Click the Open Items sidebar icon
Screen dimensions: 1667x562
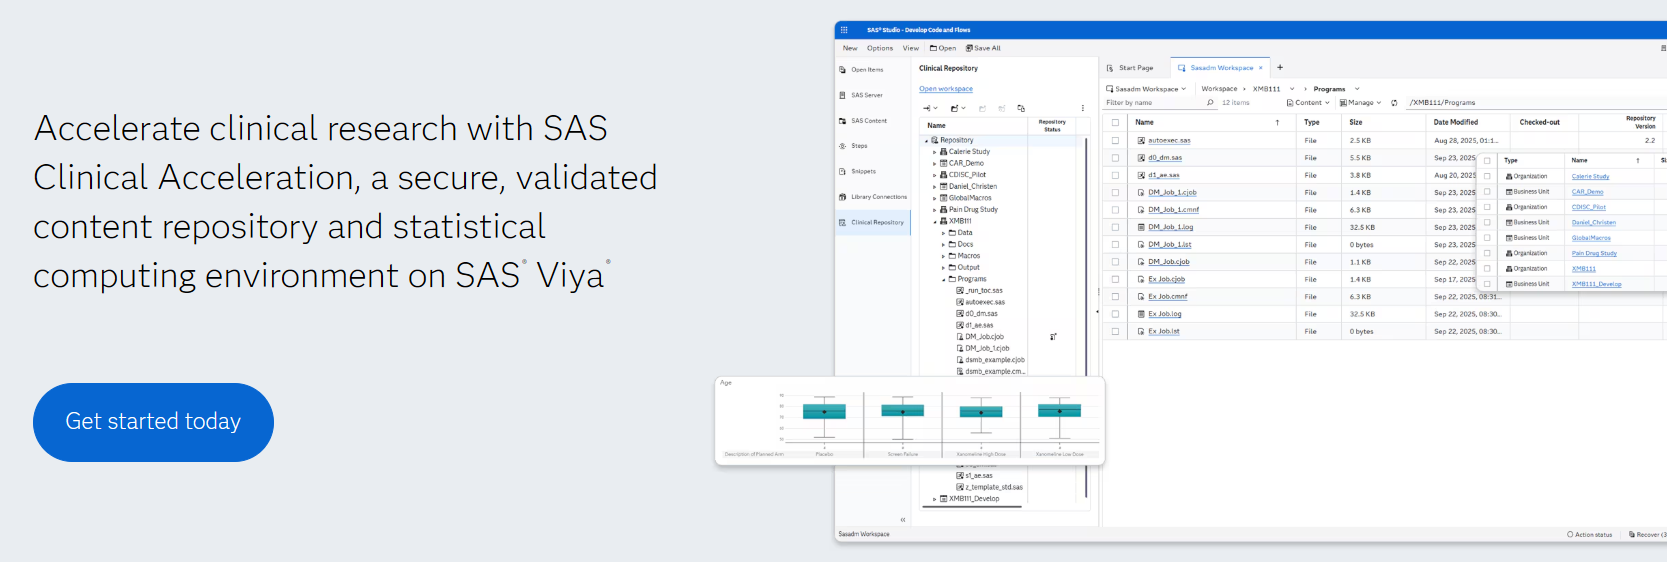tap(843, 70)
